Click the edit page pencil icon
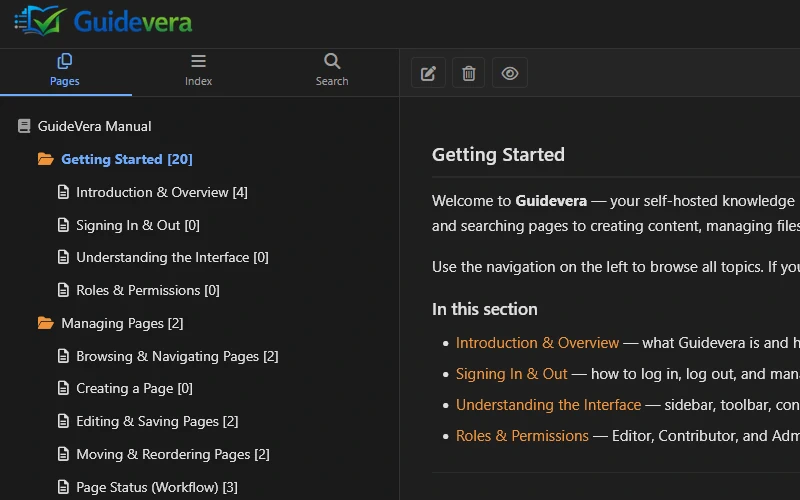This screenshot has width=800, height=500. pos(428,73)
